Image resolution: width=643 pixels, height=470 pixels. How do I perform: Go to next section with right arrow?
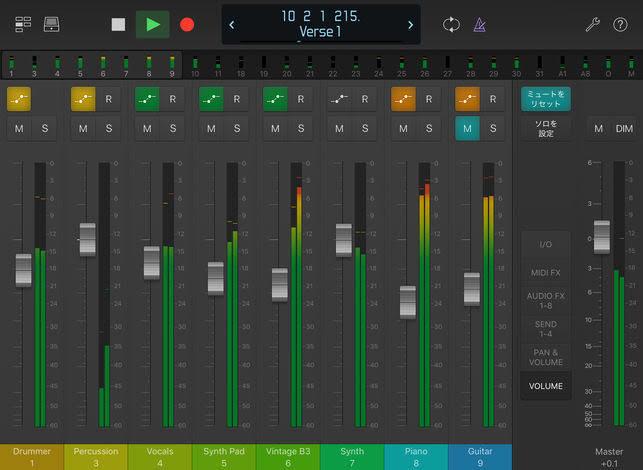[x=410, y=25]
